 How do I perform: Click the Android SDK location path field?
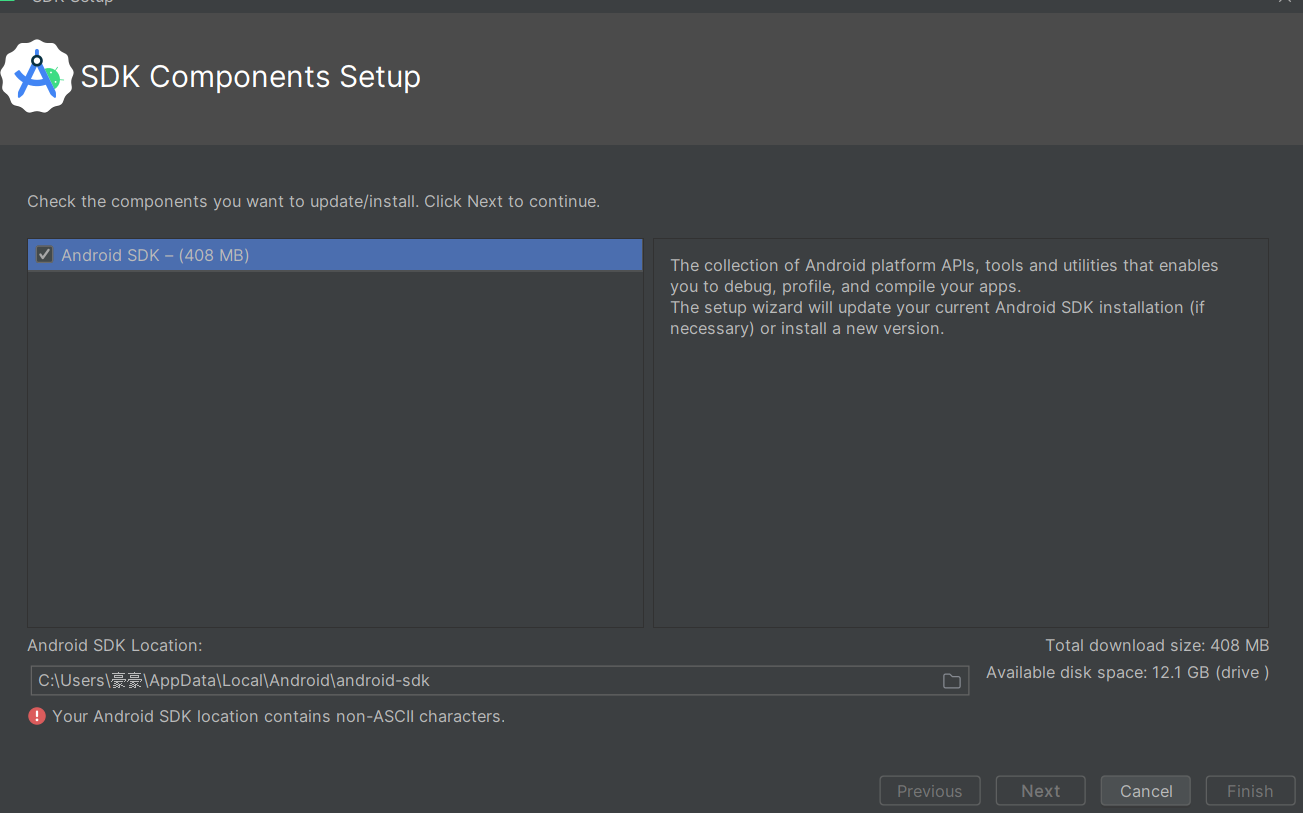point(480,681)
